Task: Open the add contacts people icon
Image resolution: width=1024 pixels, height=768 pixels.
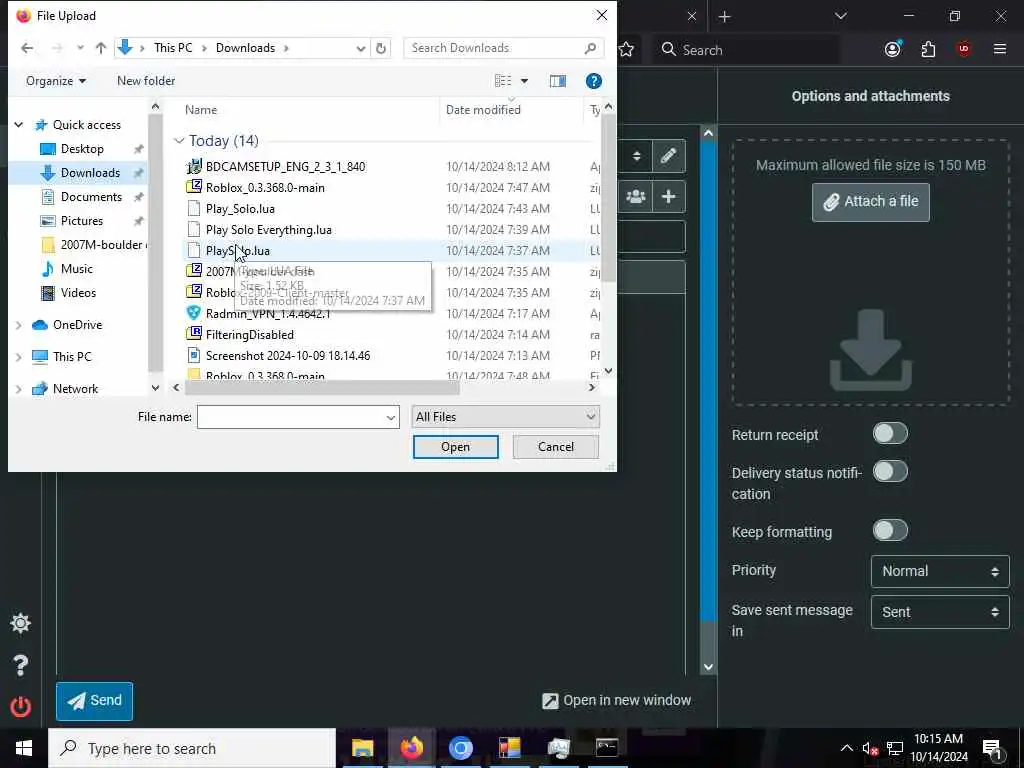Action: [x=635, y=197]
